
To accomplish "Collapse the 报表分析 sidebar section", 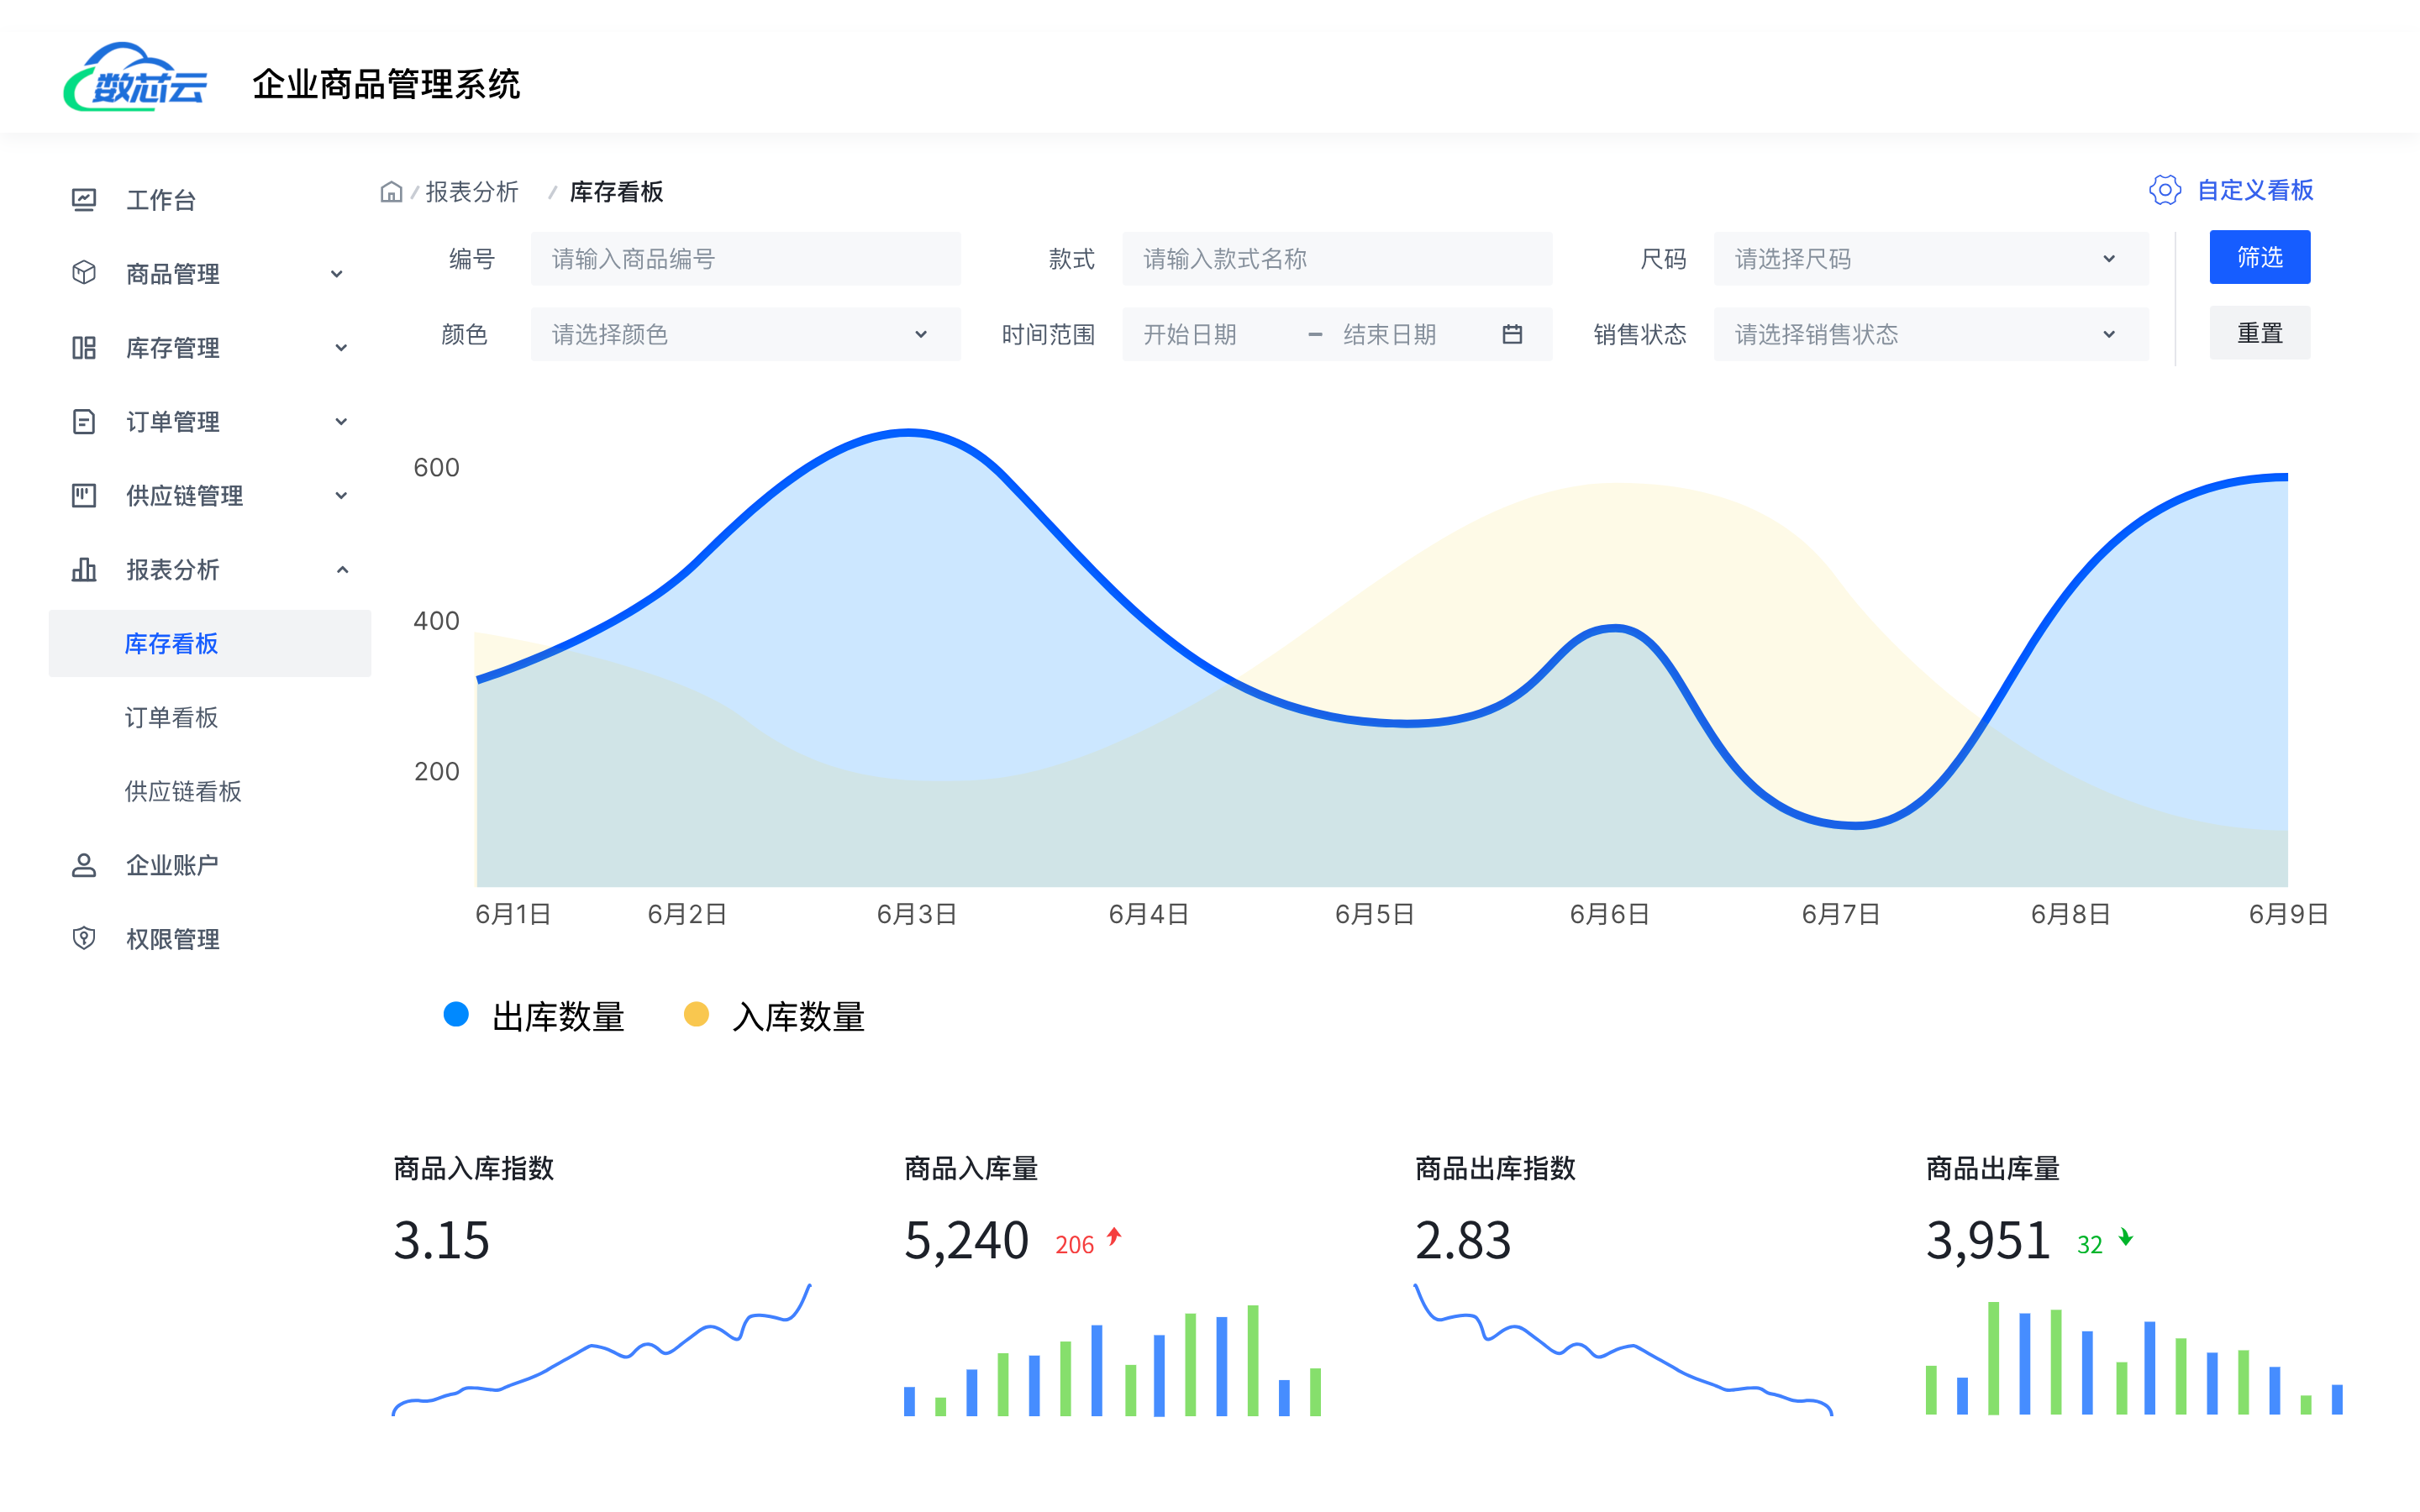I will point(344,569).
